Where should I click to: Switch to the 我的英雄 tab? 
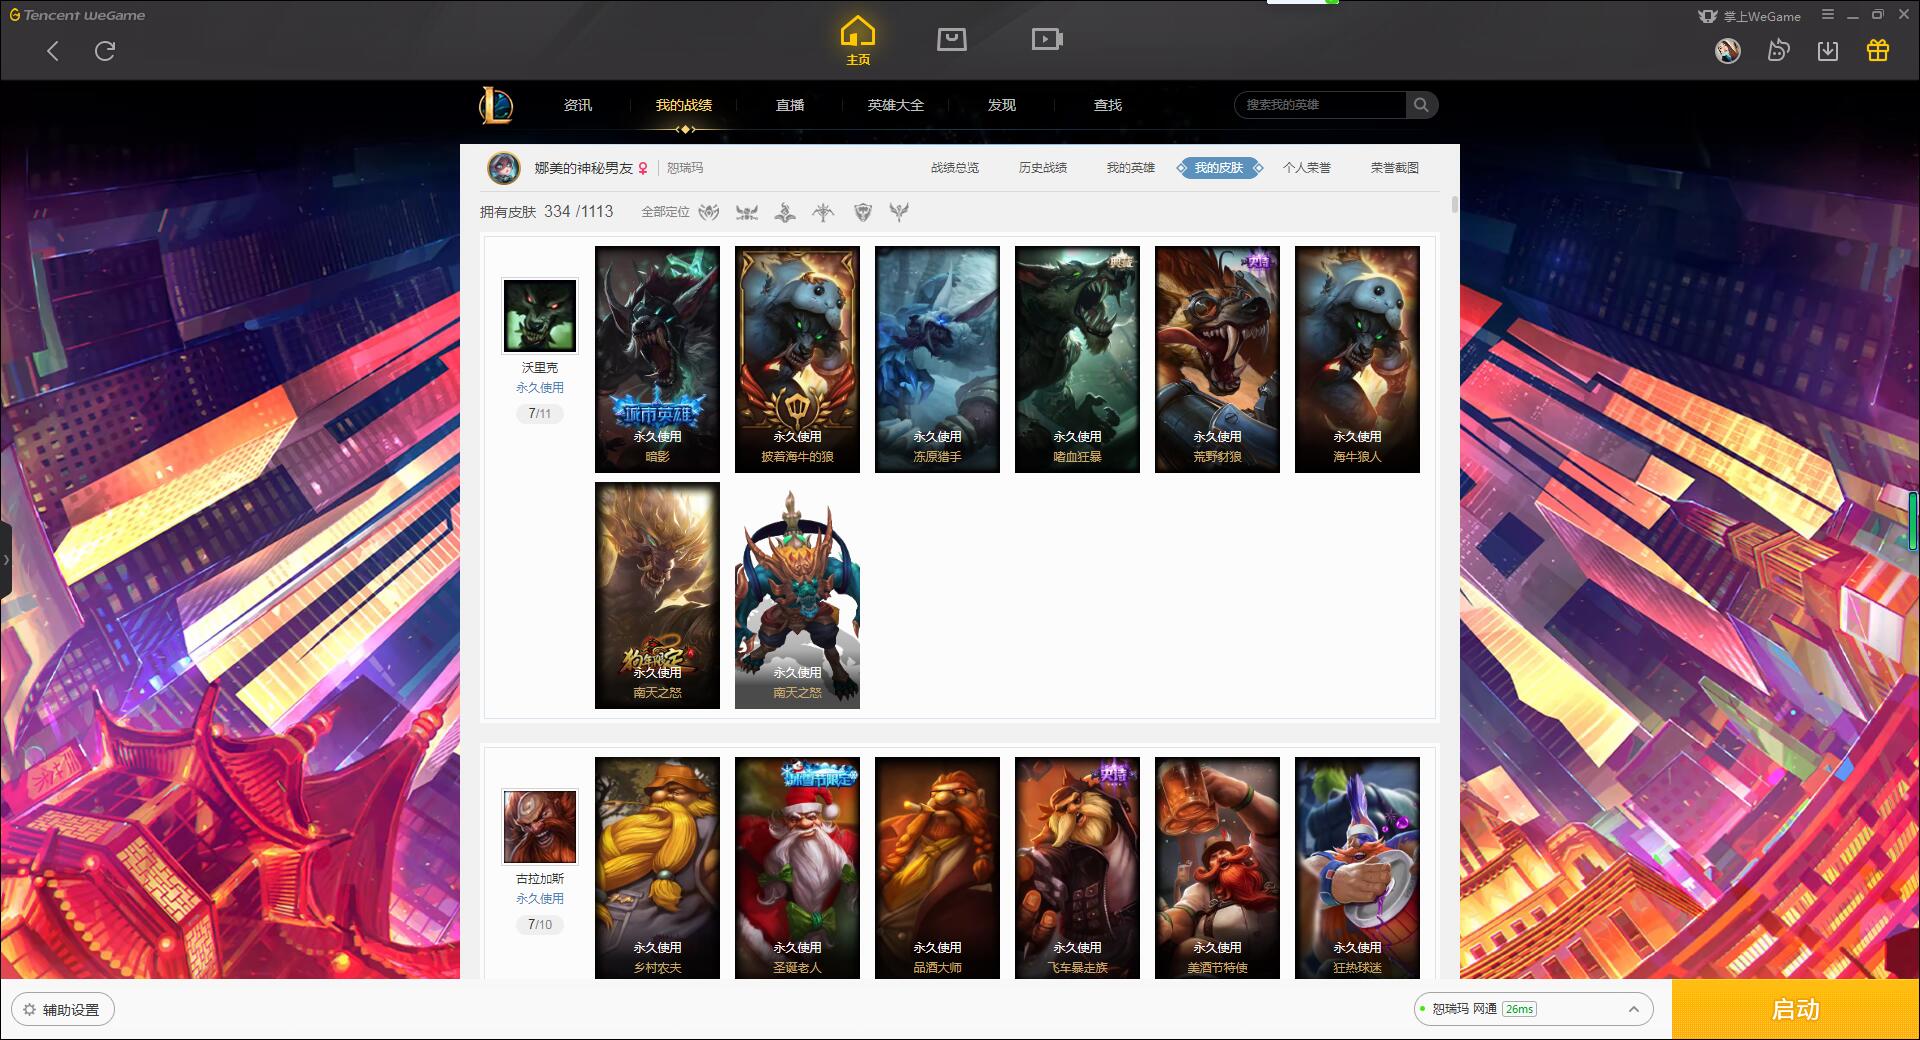[x=1131, y=168]
